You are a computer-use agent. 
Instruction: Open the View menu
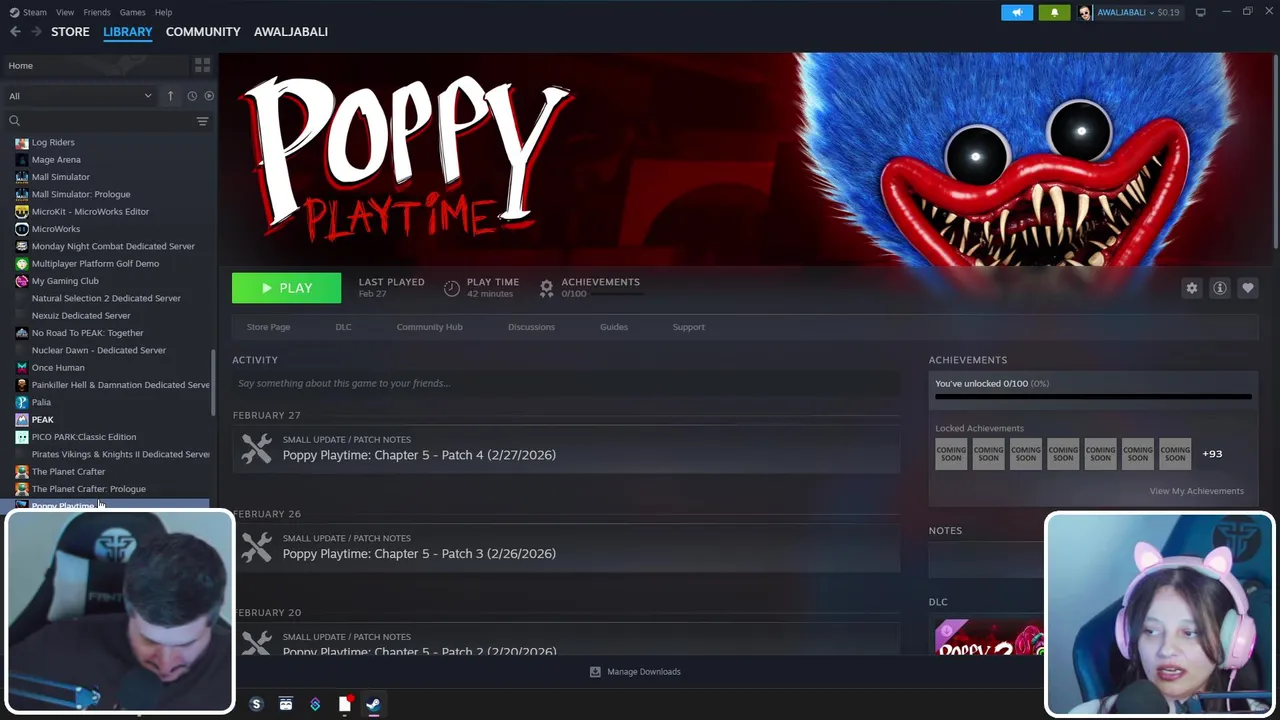[65, 12]
